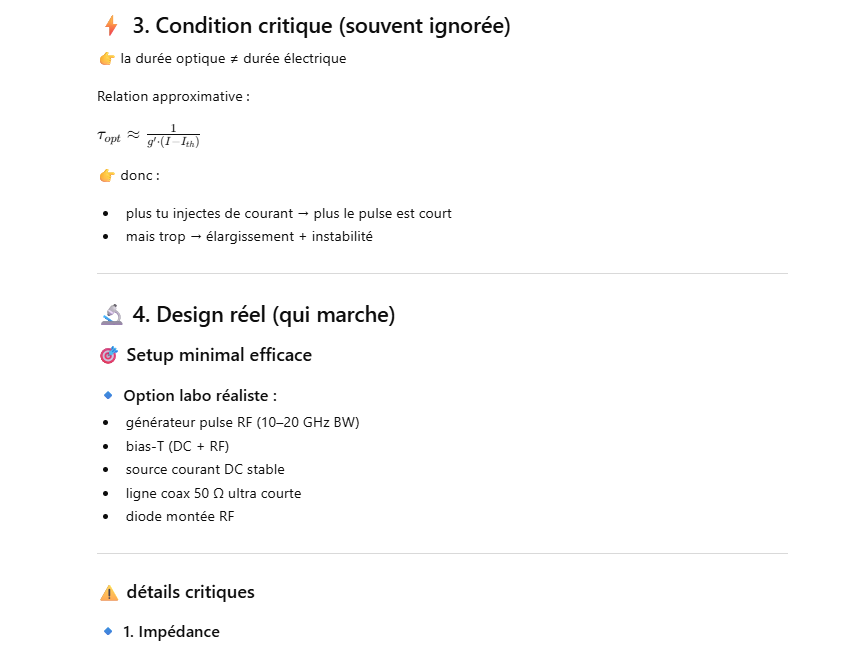Click the "générateur pulse RF" list item
The height and width of the screenshot is (645, 852).
point(242,422)
